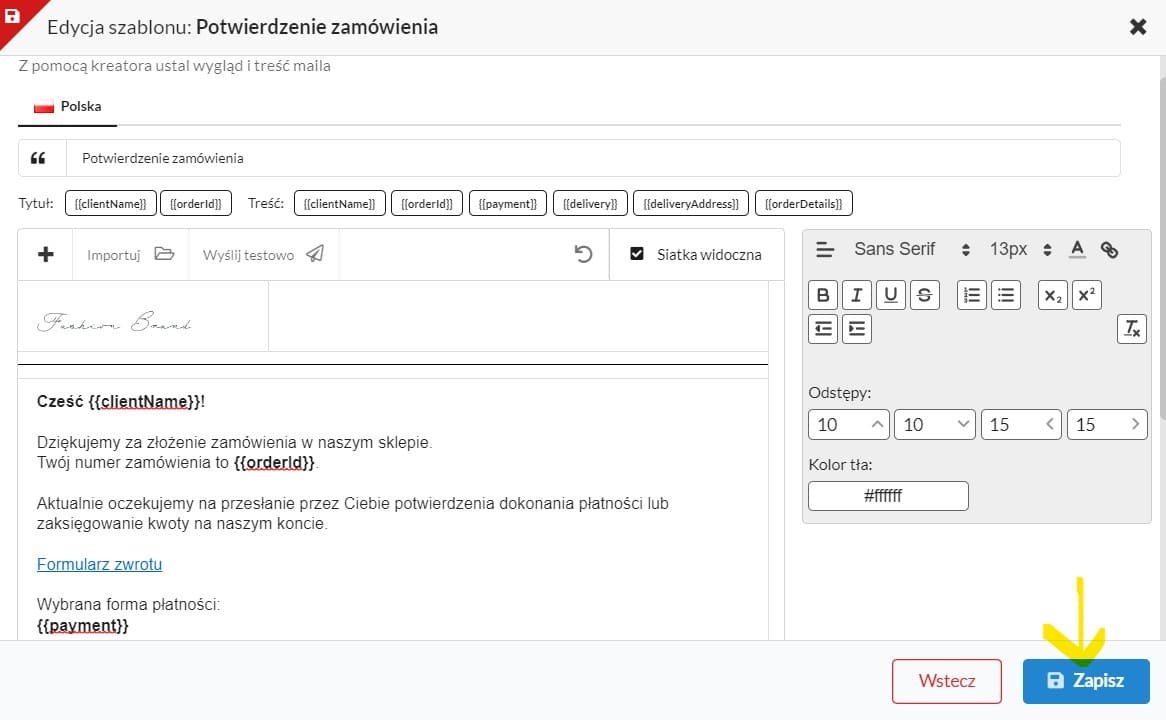Add a new block with plus icon

click(45, 254)
